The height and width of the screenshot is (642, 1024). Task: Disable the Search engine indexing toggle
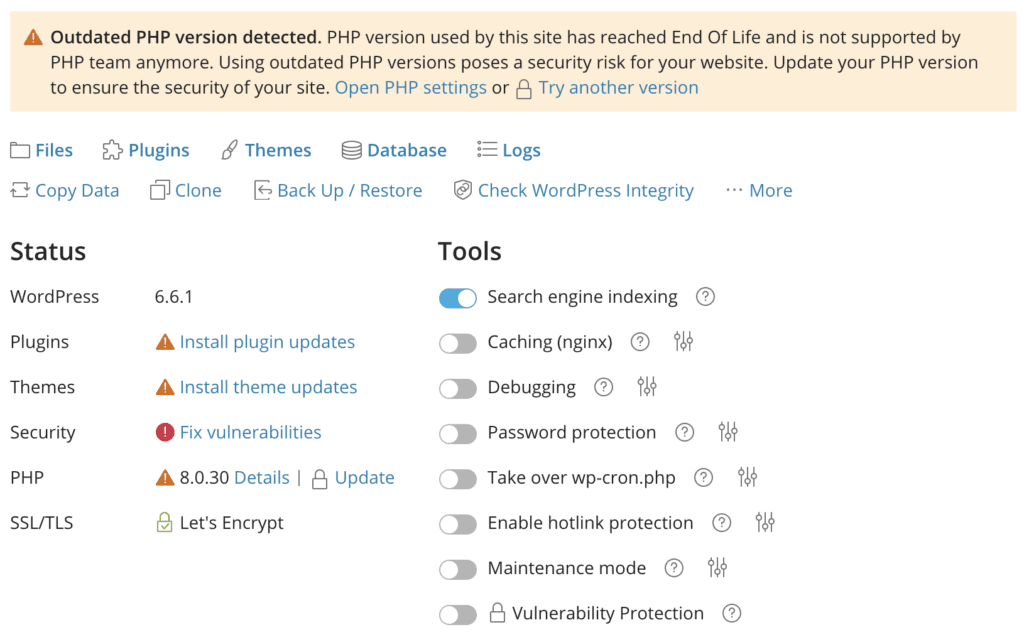click(458, 298)
